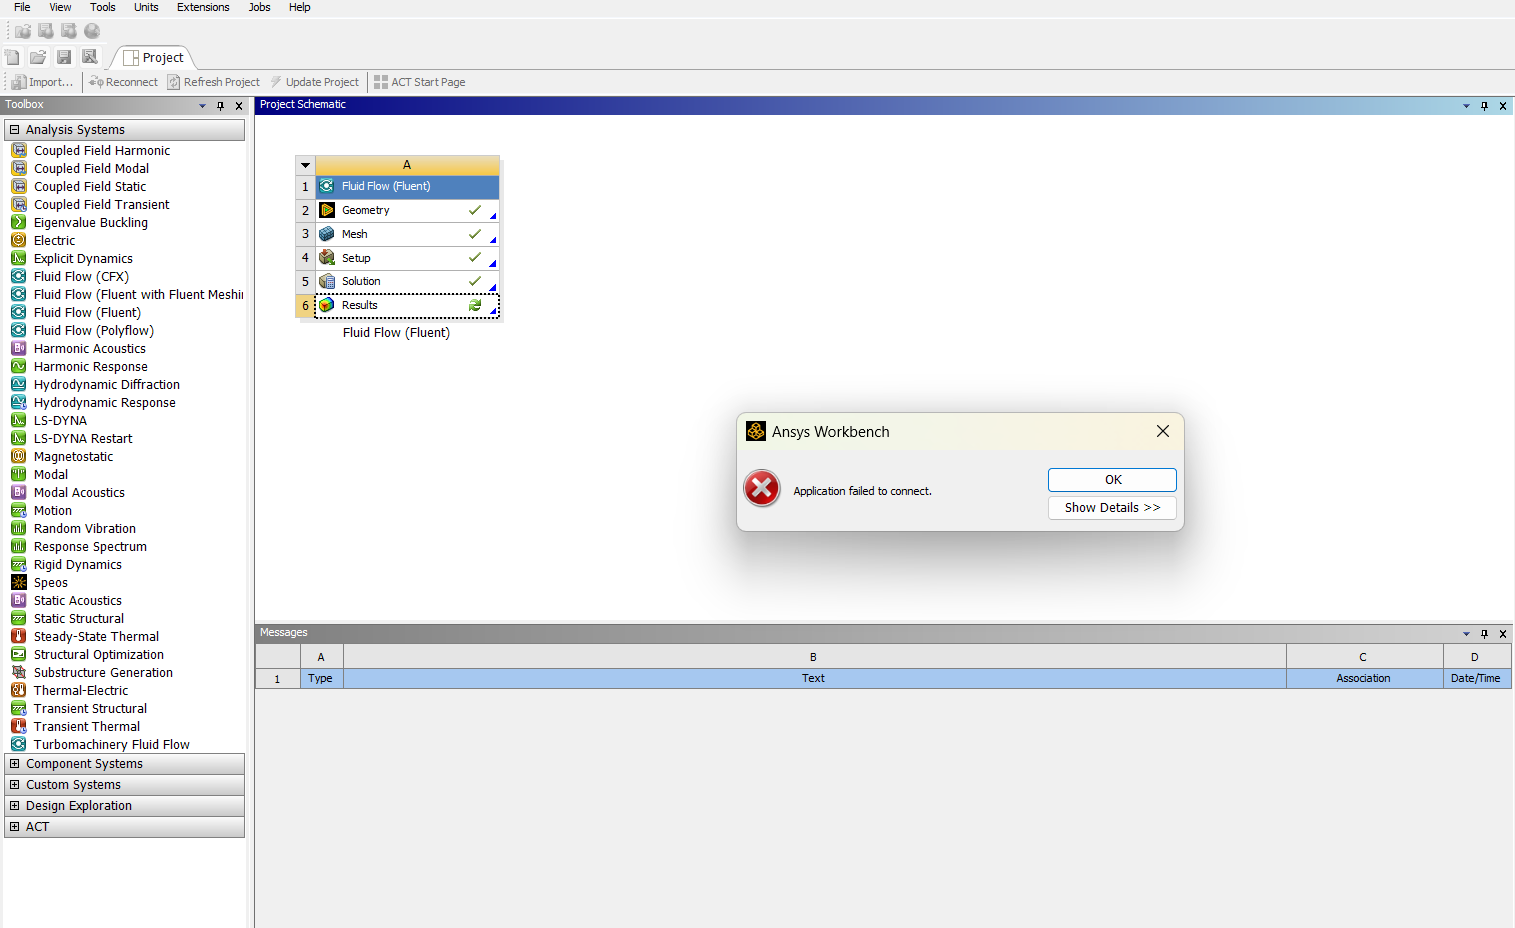Open the Project Schematic panel dropdown

coord(1466,105)
